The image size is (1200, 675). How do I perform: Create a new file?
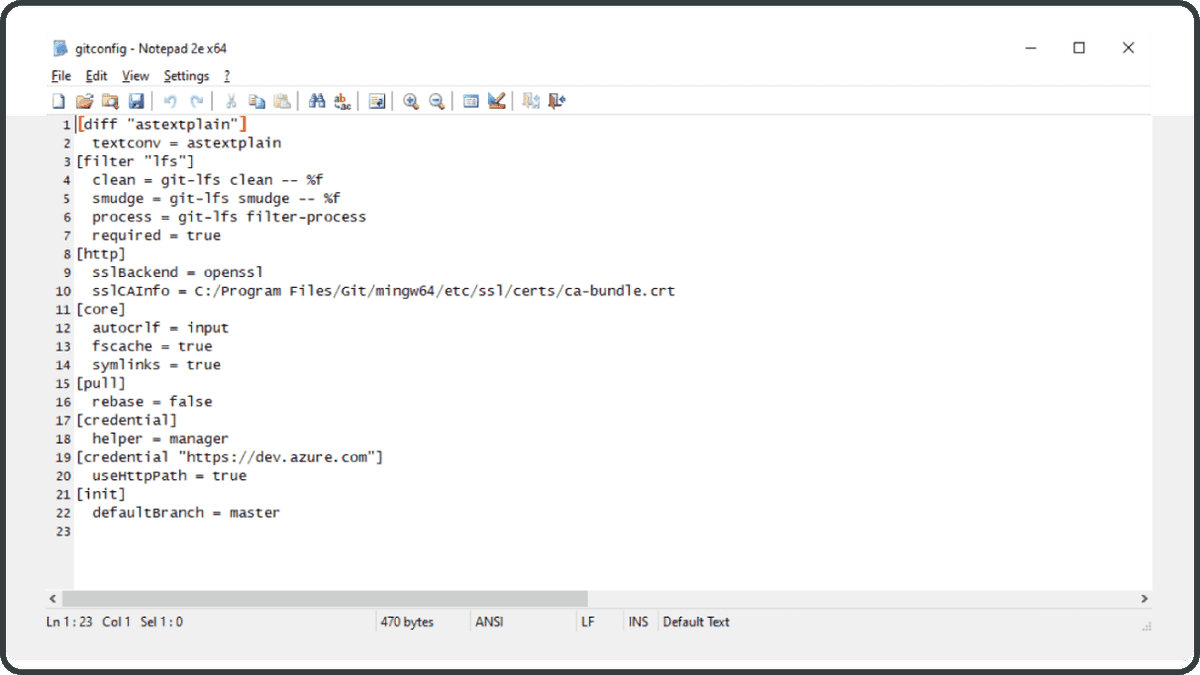point(58,100)
